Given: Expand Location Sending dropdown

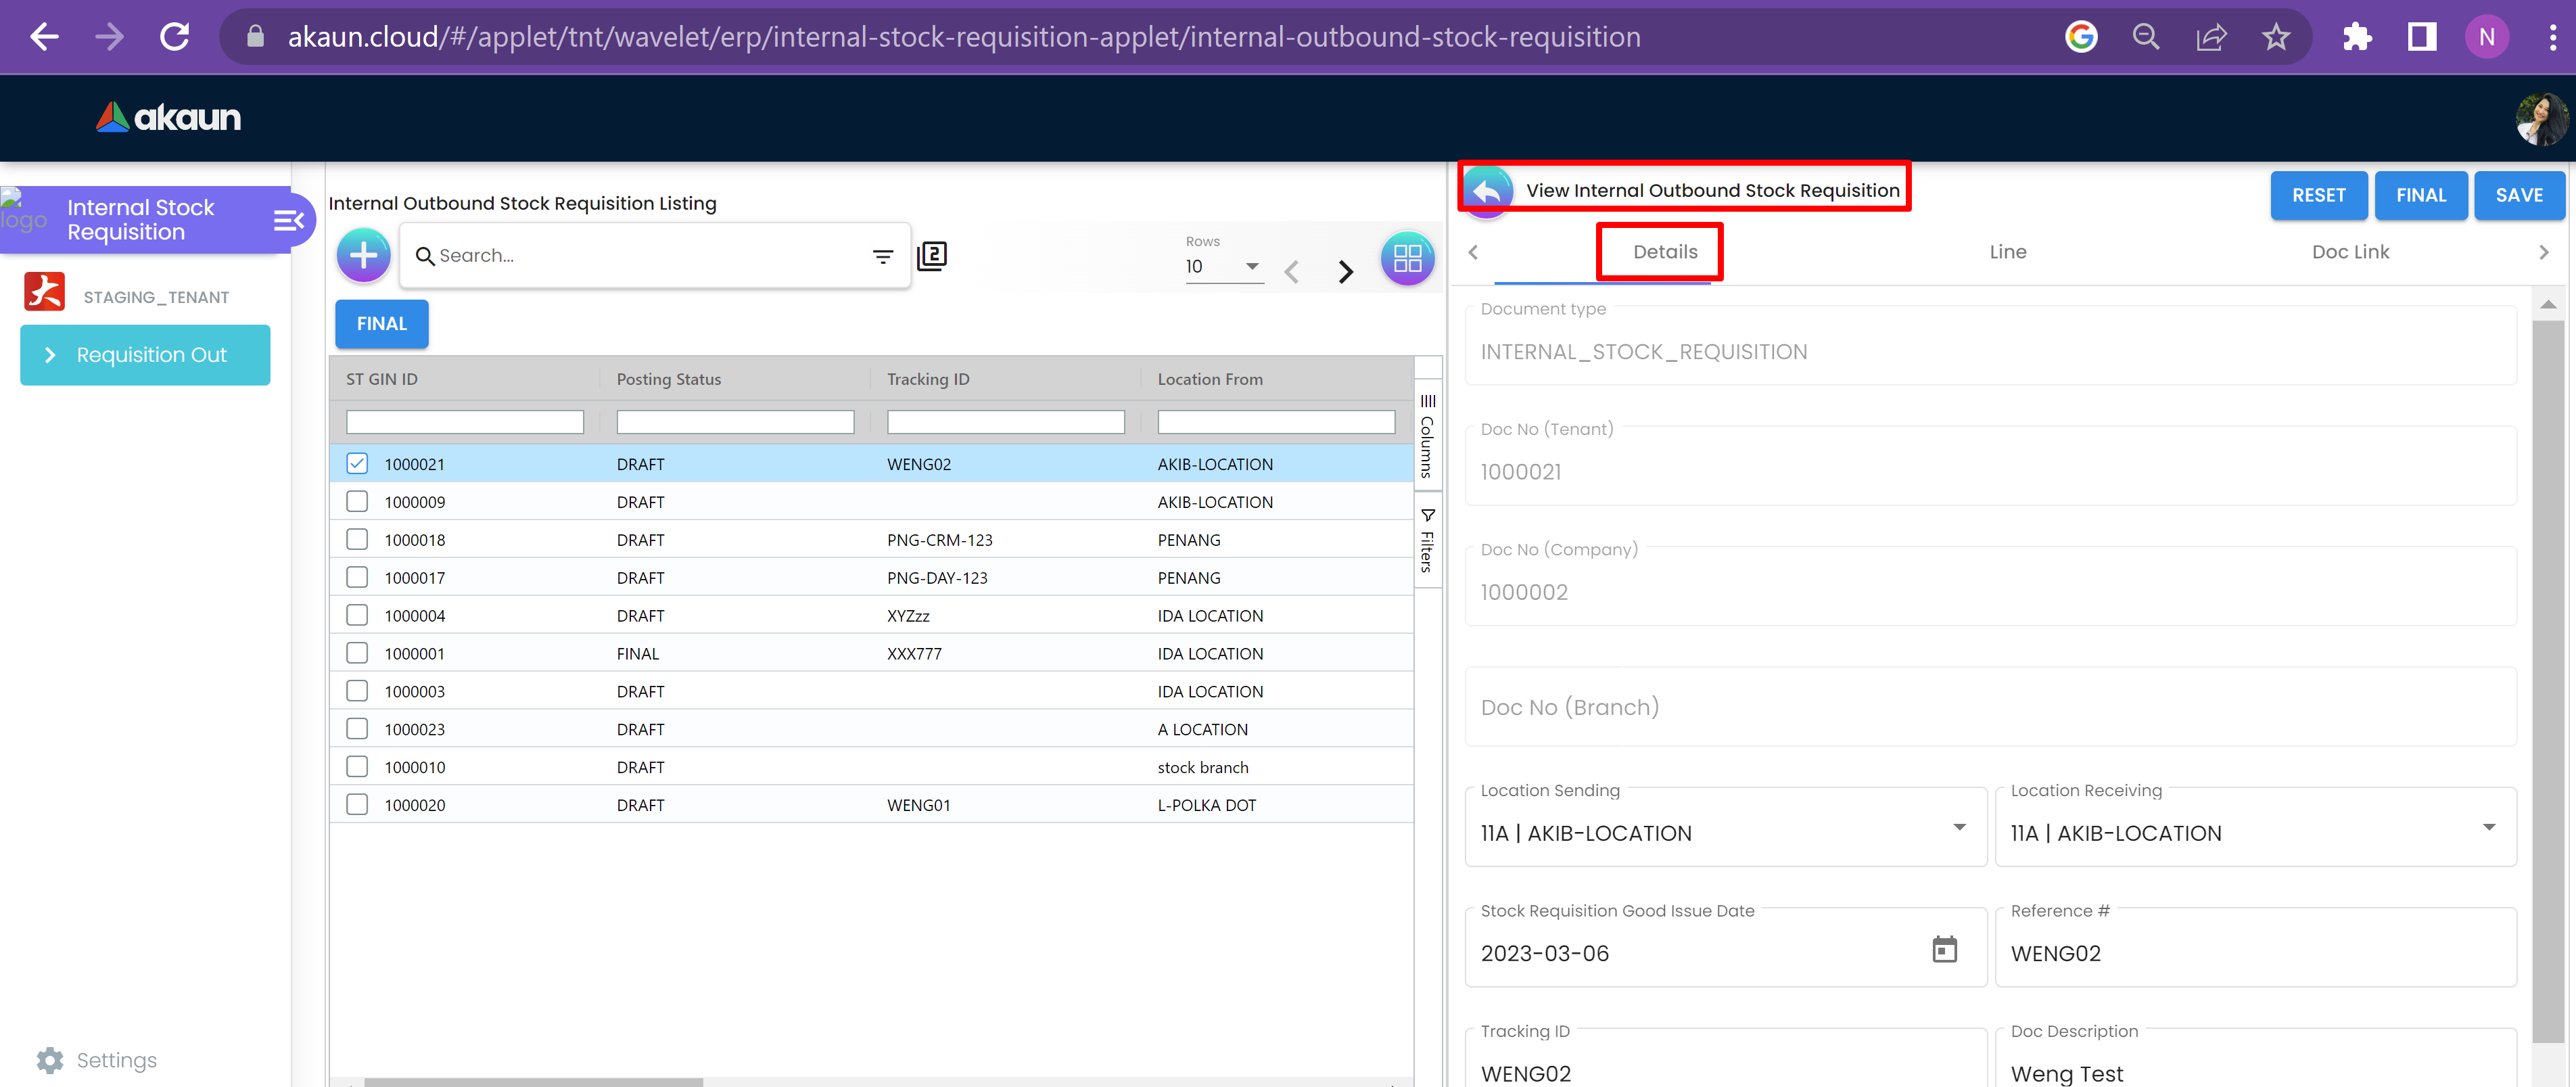Looking at the screenshot, I should (x=1958, y=828).
